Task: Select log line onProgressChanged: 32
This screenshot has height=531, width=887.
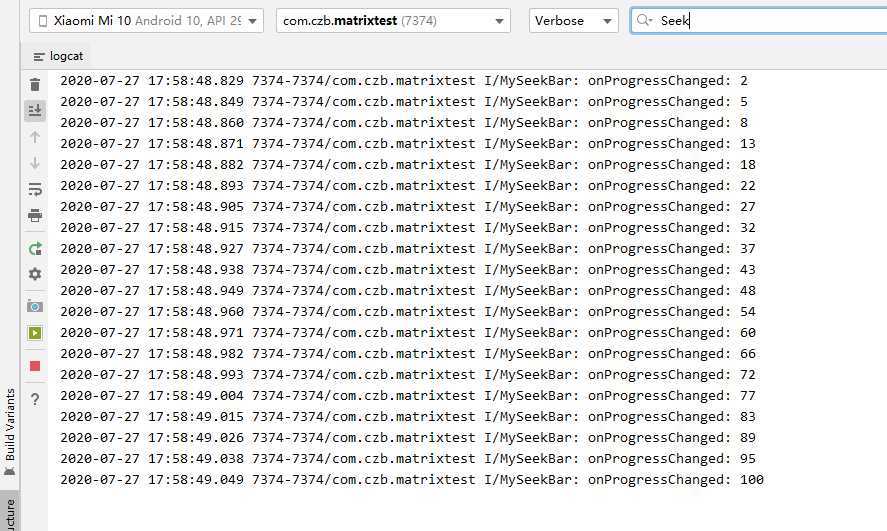Action: pos(408,227)
